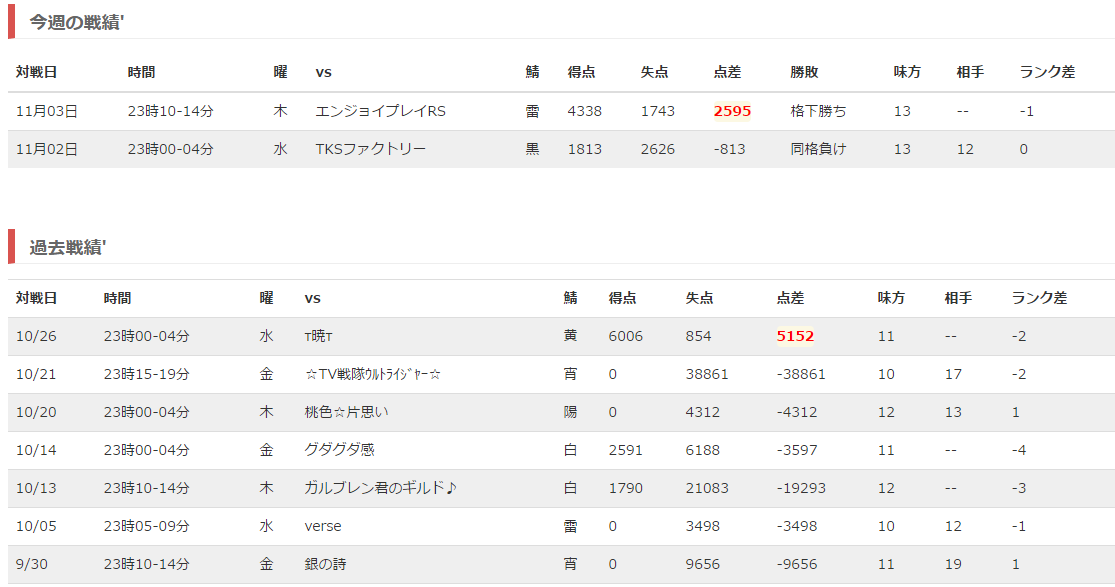Screen dimensions: 1115x587
Task: Click 勝敗 column header
Action: 804,72
